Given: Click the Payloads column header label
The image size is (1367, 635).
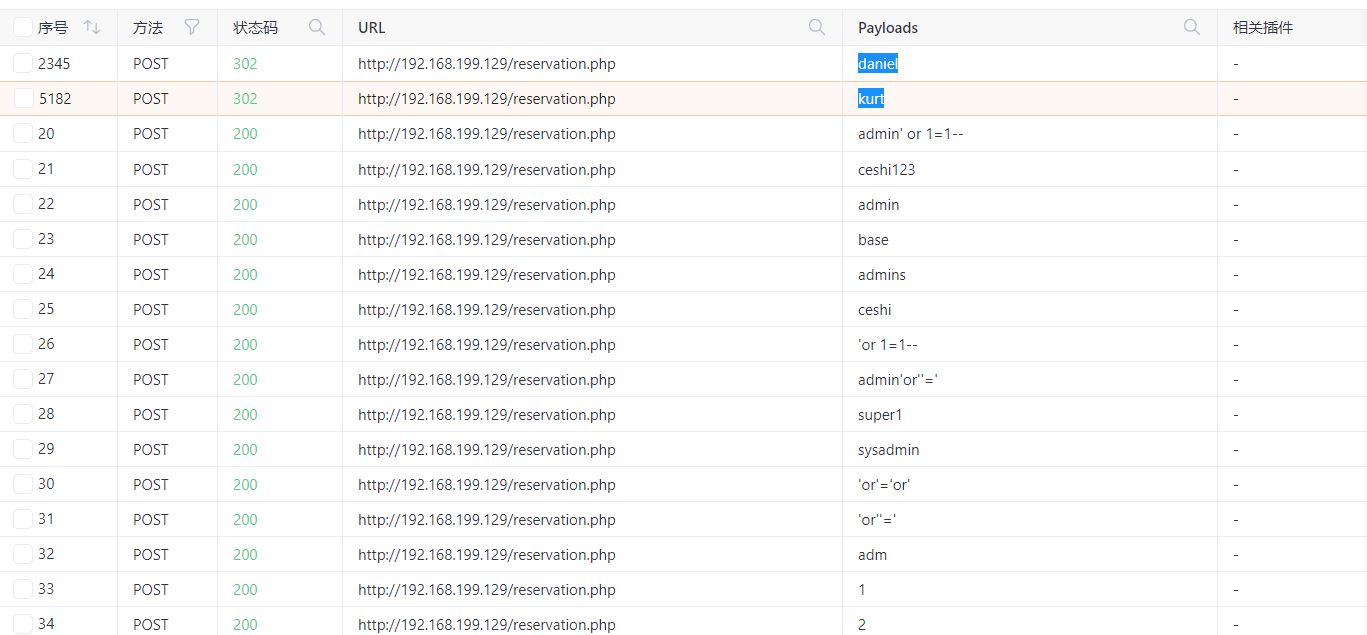Looking at the screenshot, I should pos(888,28).
